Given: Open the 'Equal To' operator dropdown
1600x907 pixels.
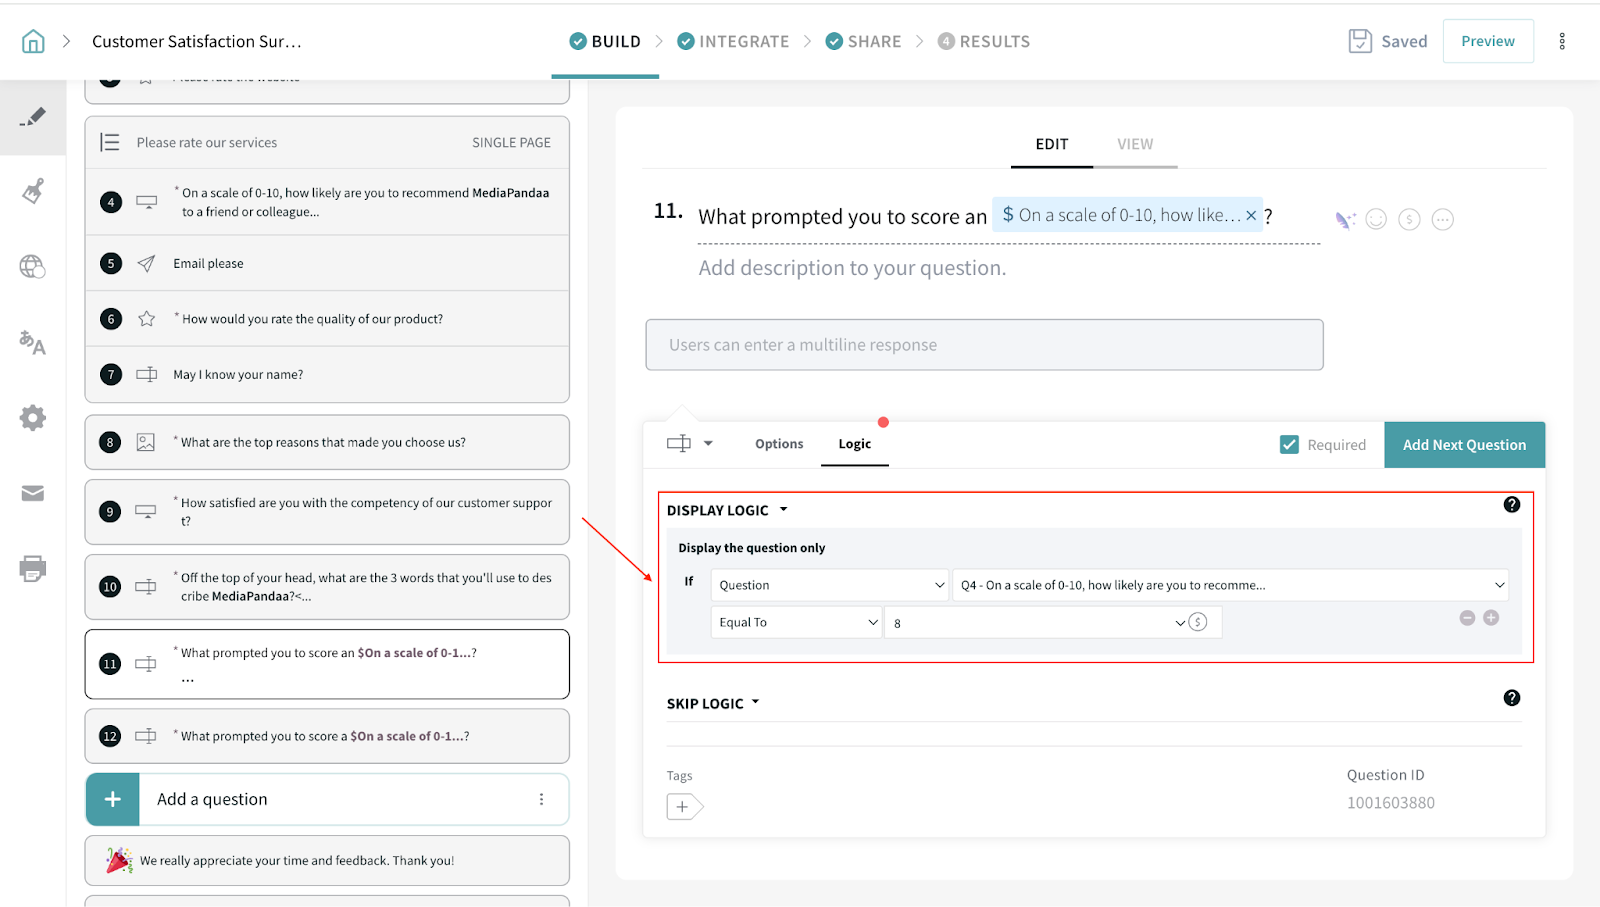Looking at the screenshot, I should pyautogui.click(x=796, y=622).
